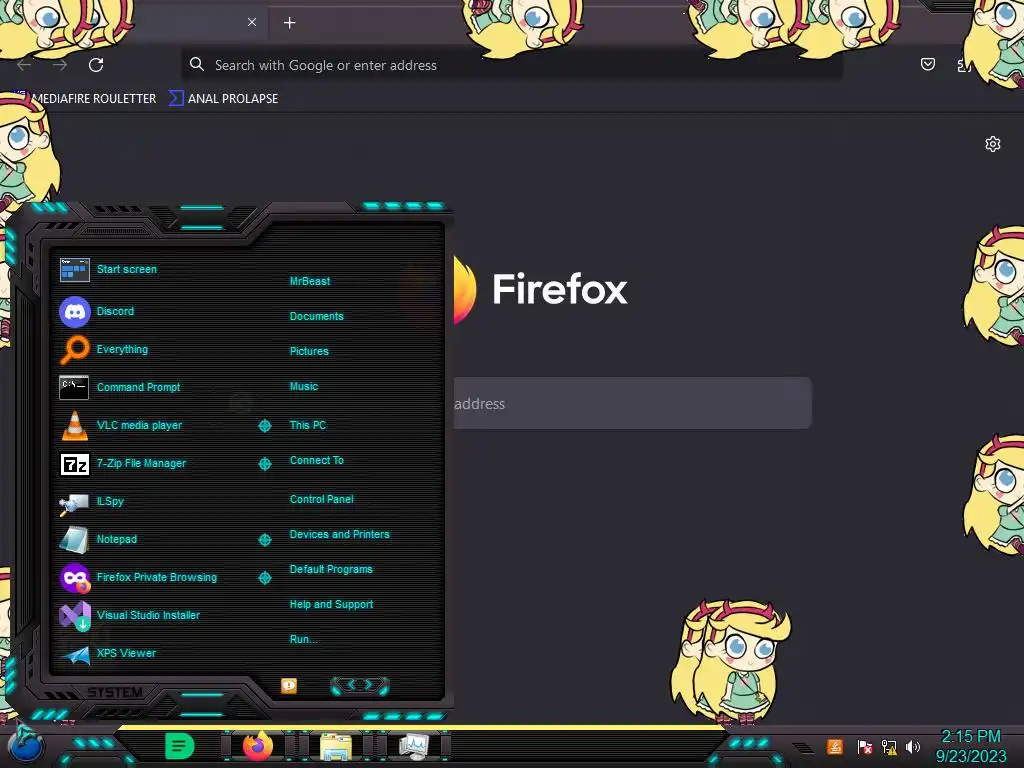The width and height of the screenshot is (1024, 768).
Task: Open ILSpy from start menu
Action: click(91, 502)
